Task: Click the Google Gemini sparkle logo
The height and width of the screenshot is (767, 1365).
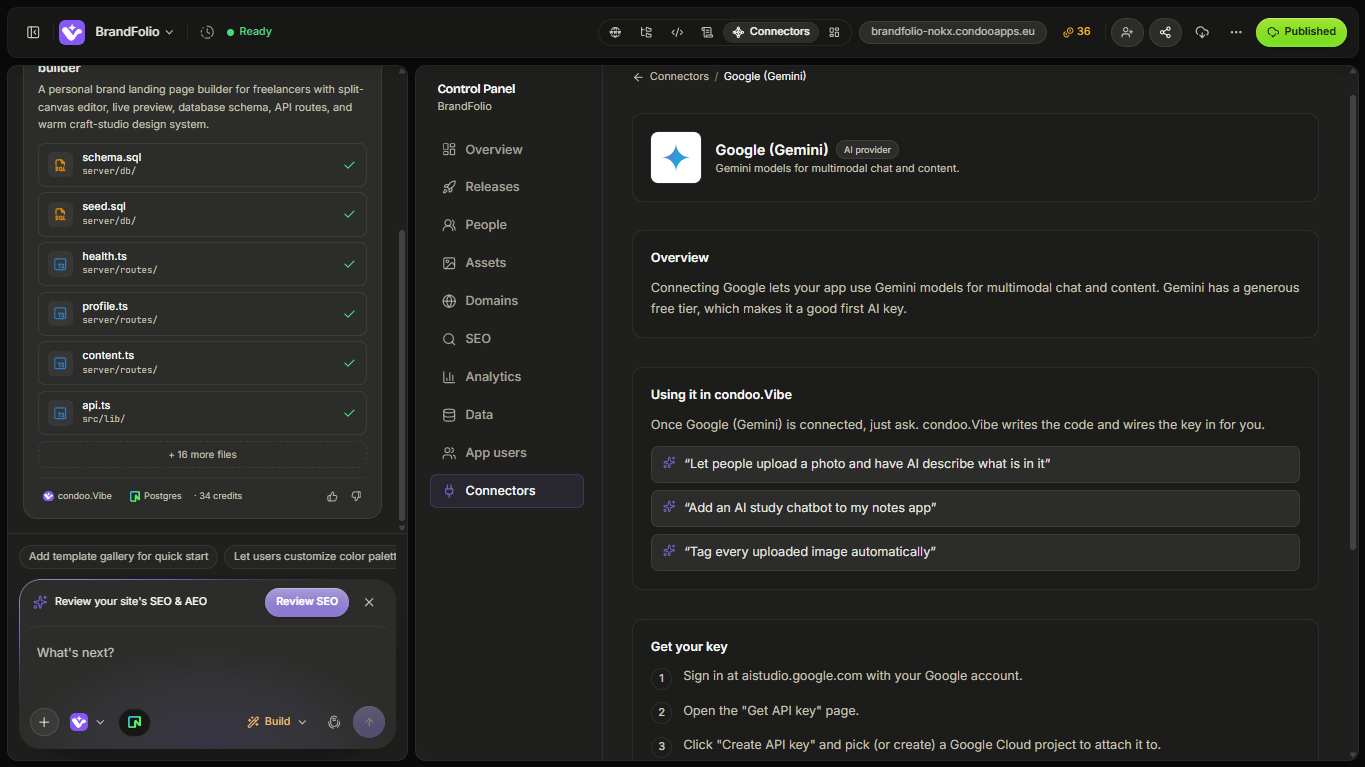Action: coord(676,158)
